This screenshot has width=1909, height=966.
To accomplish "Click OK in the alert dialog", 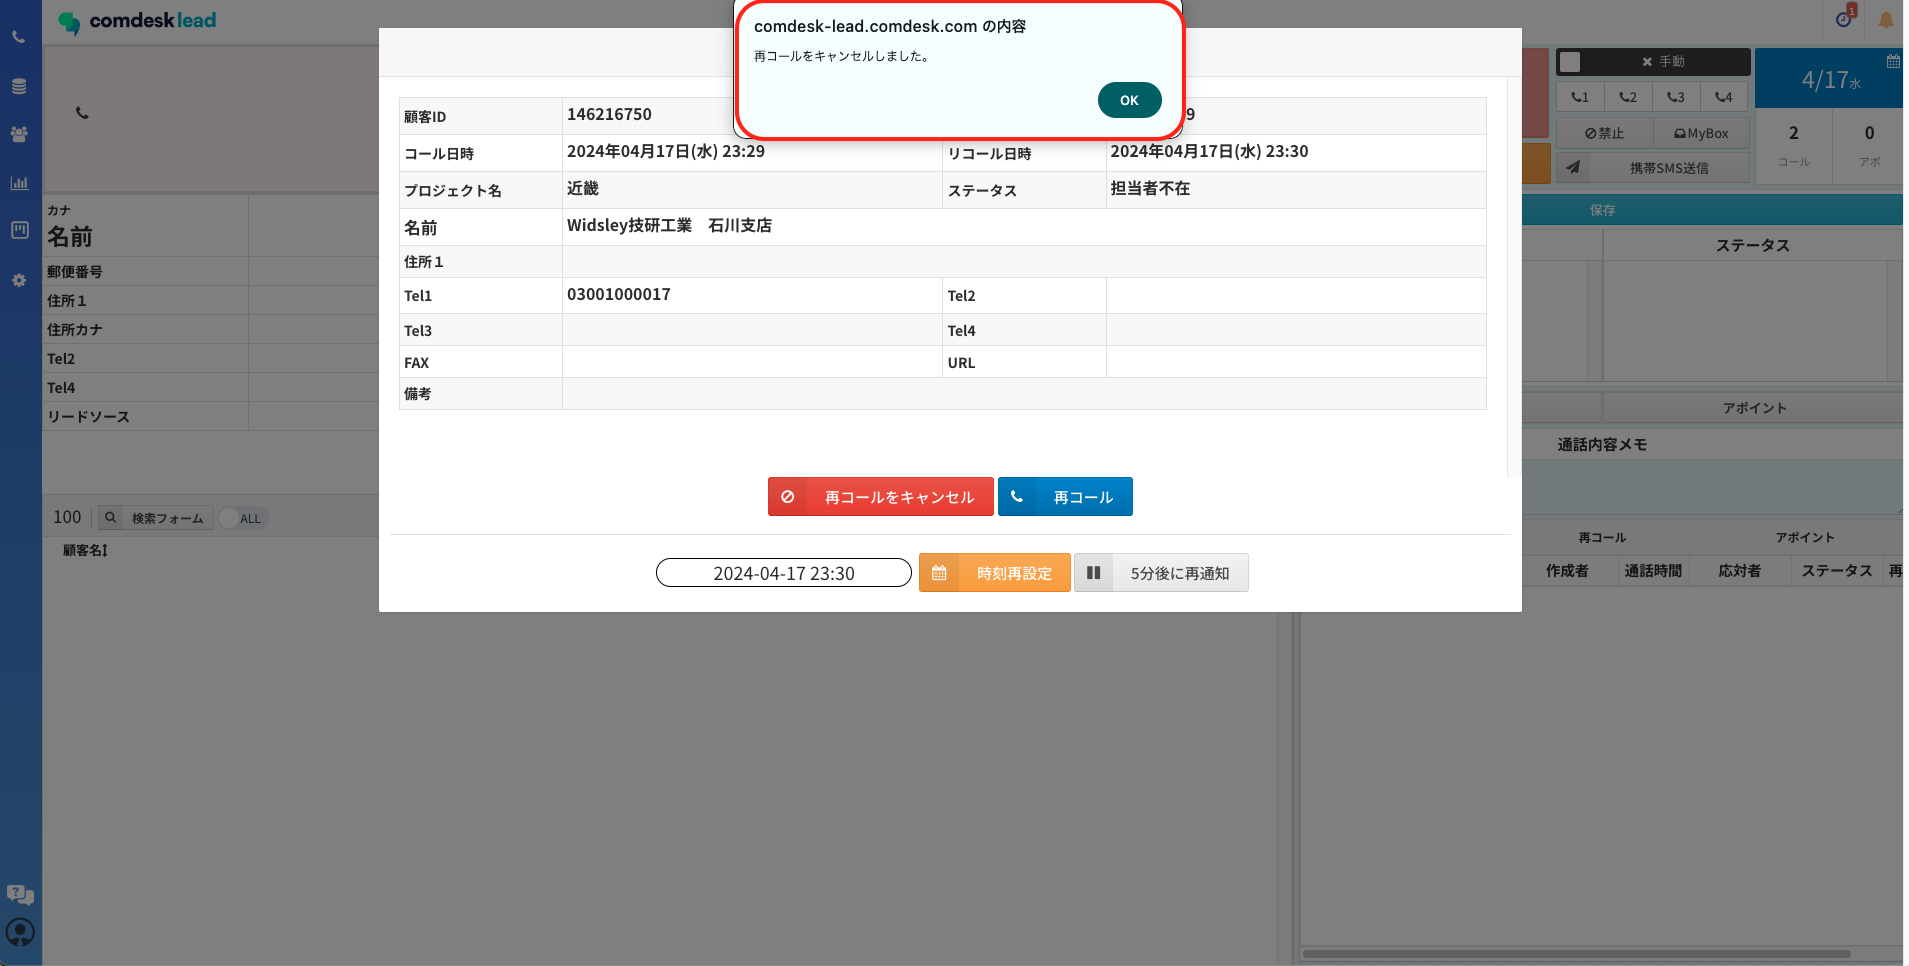I will [1129, 100].
